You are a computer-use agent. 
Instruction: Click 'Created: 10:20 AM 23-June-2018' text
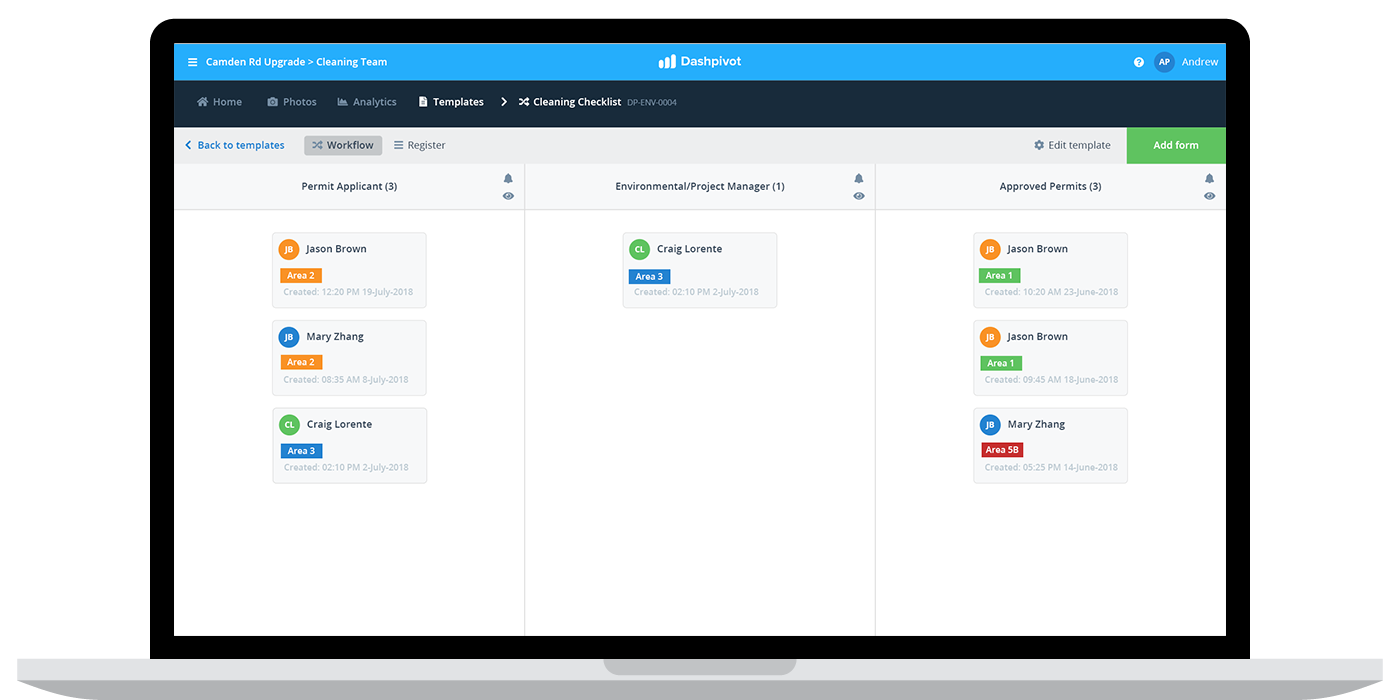(1051, 292)
